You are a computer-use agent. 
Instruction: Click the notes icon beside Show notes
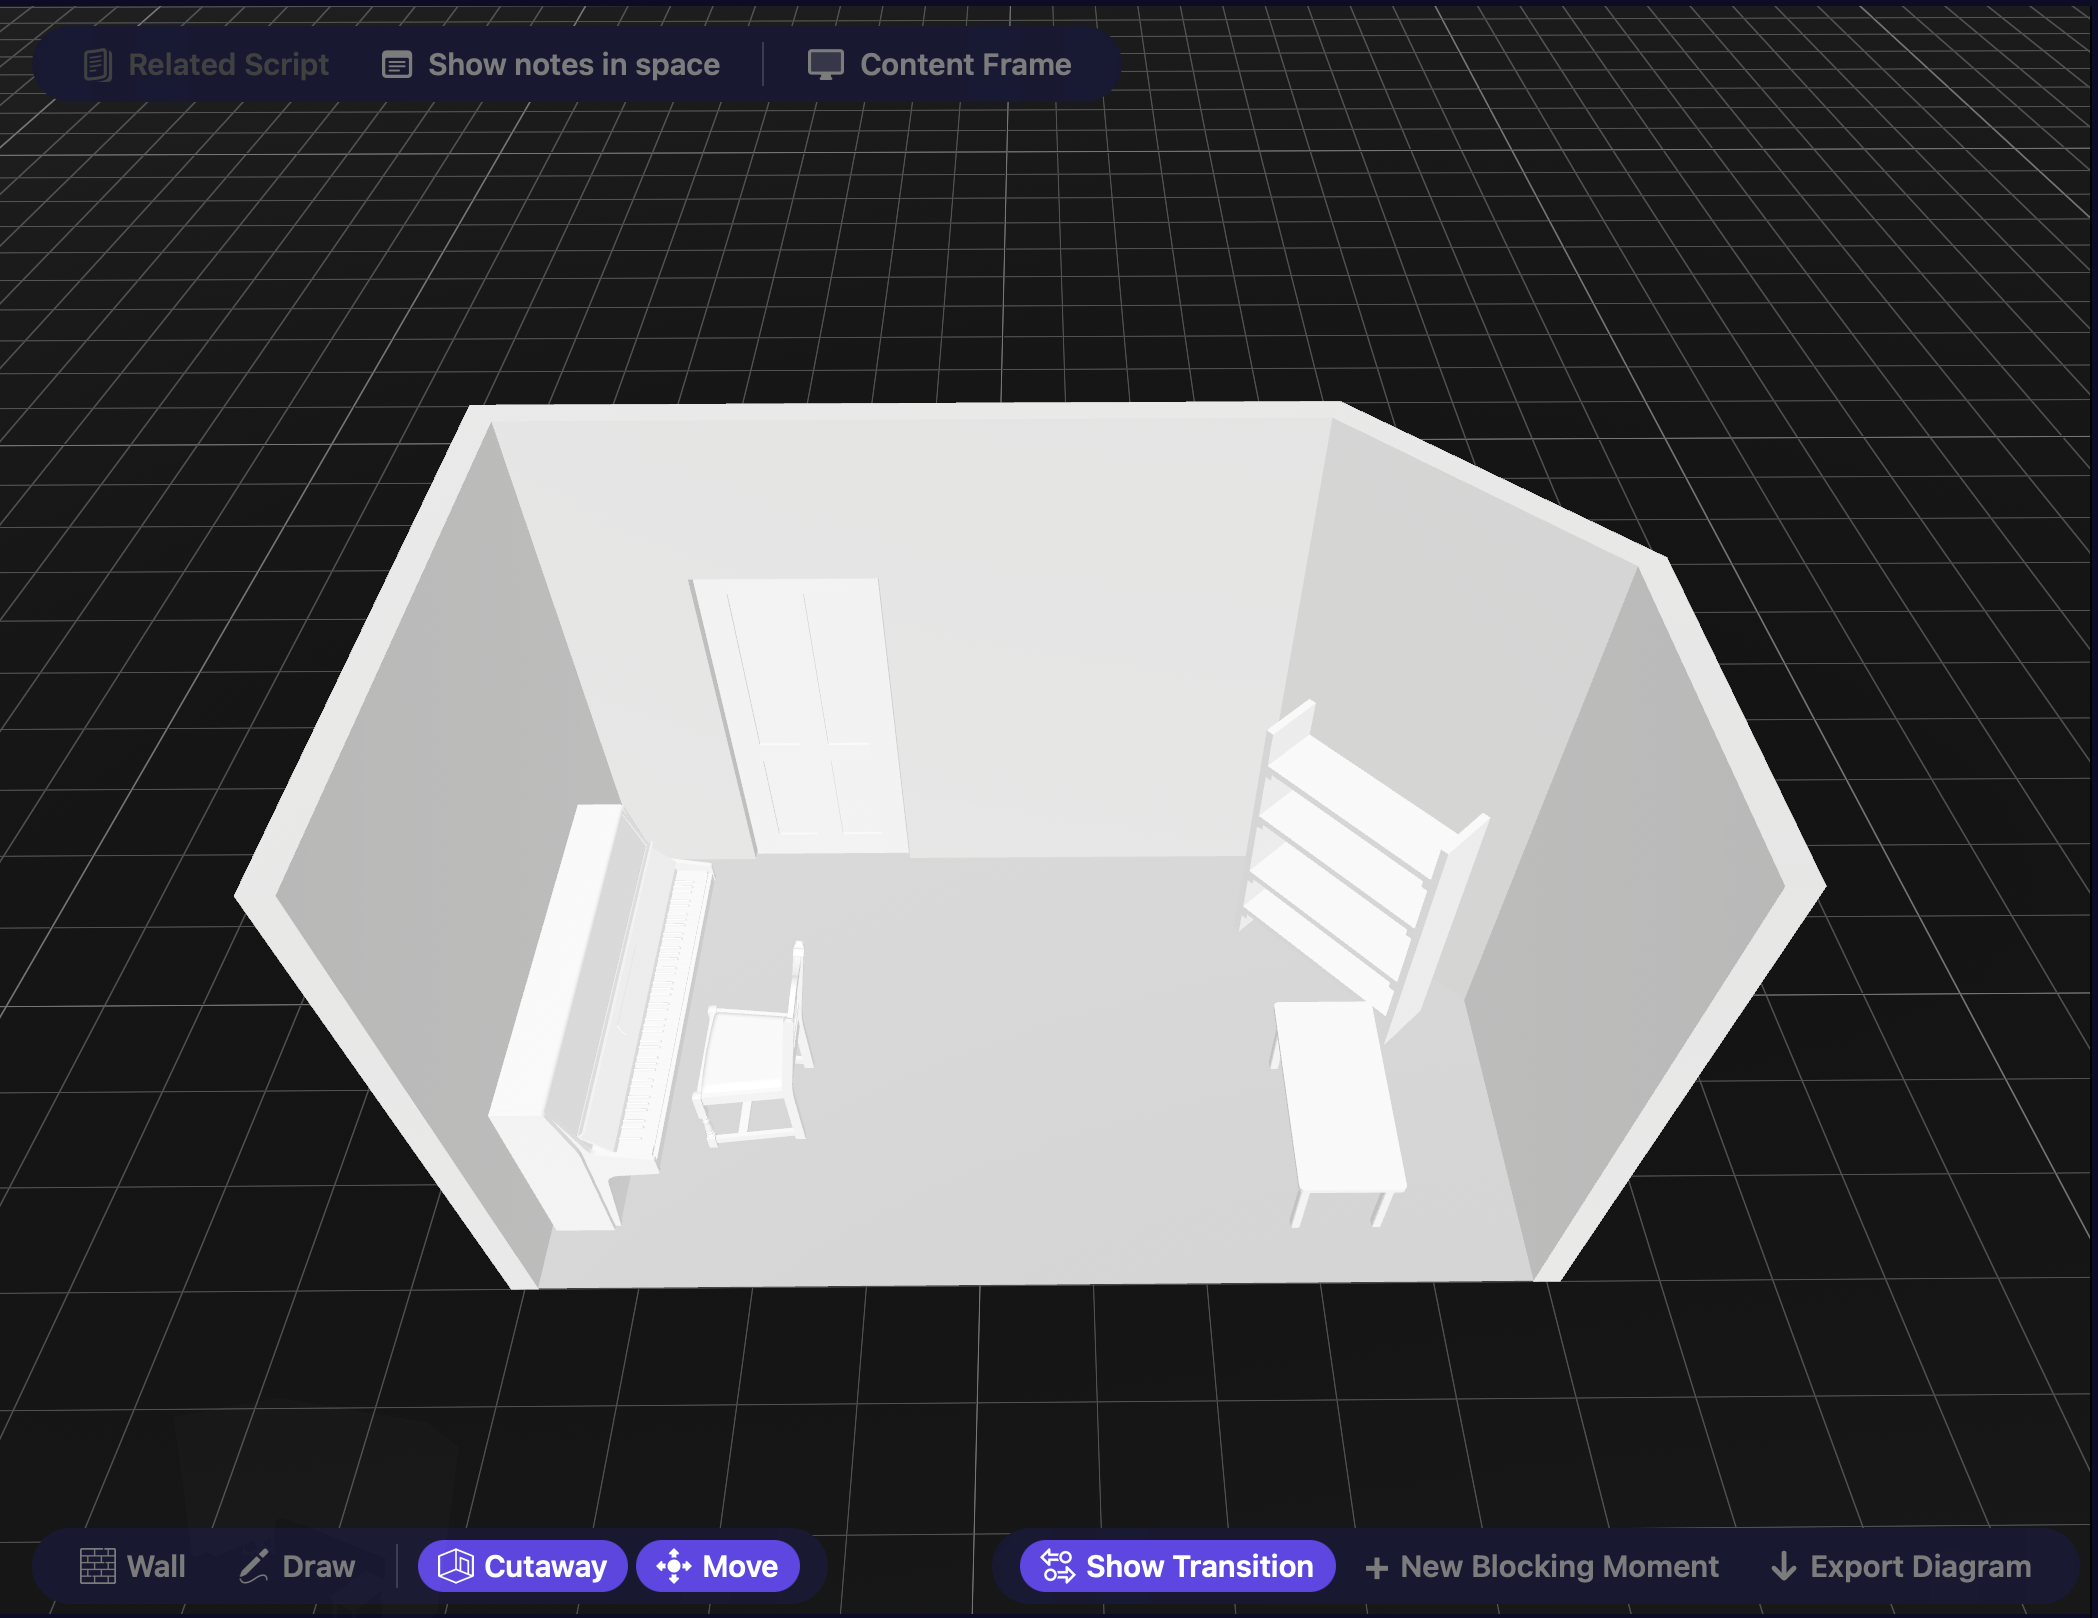pos(397,65)
